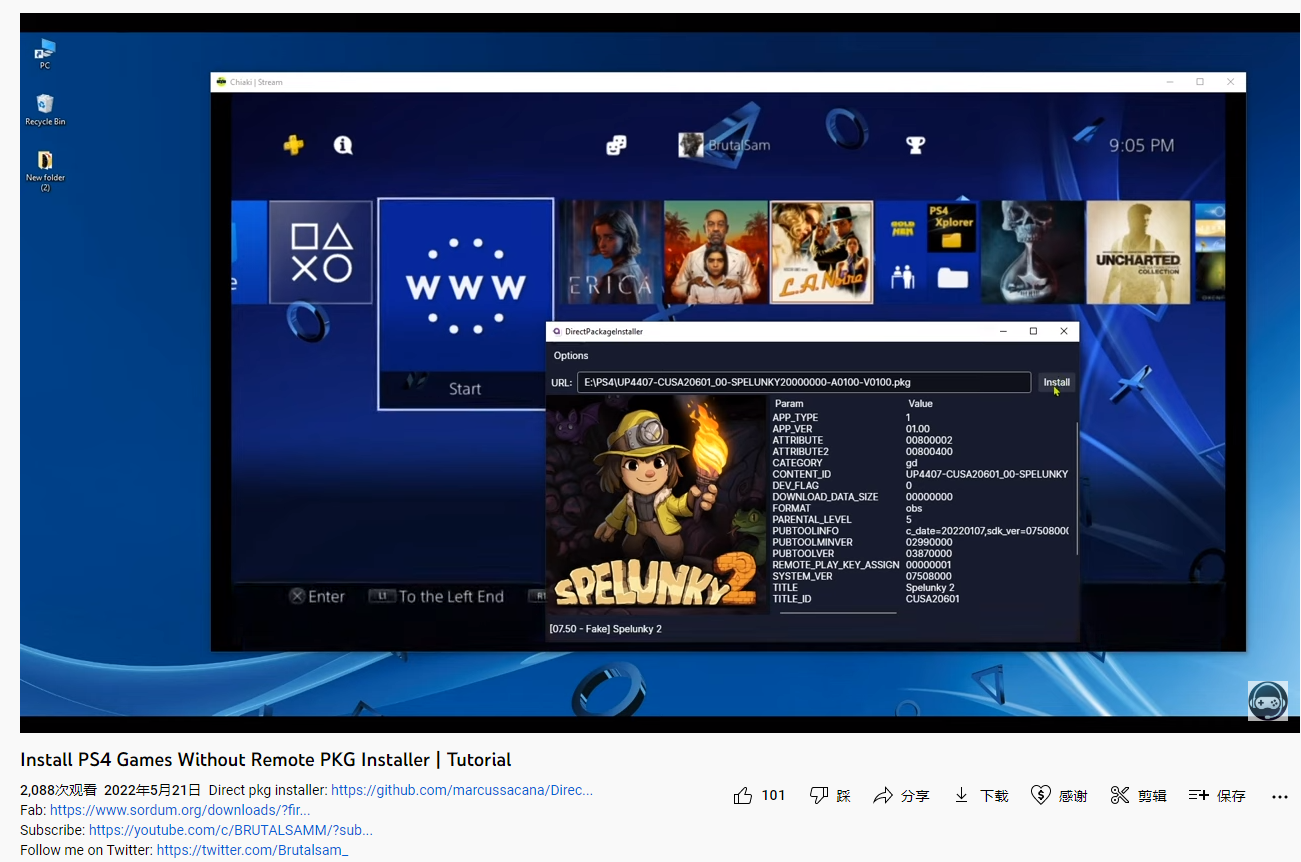Click the value UP4407-CUSA20601_00-SPELUNKY
Viewport: 1301px width, 862px height.
pyautogui.click(x=987, y=474)
